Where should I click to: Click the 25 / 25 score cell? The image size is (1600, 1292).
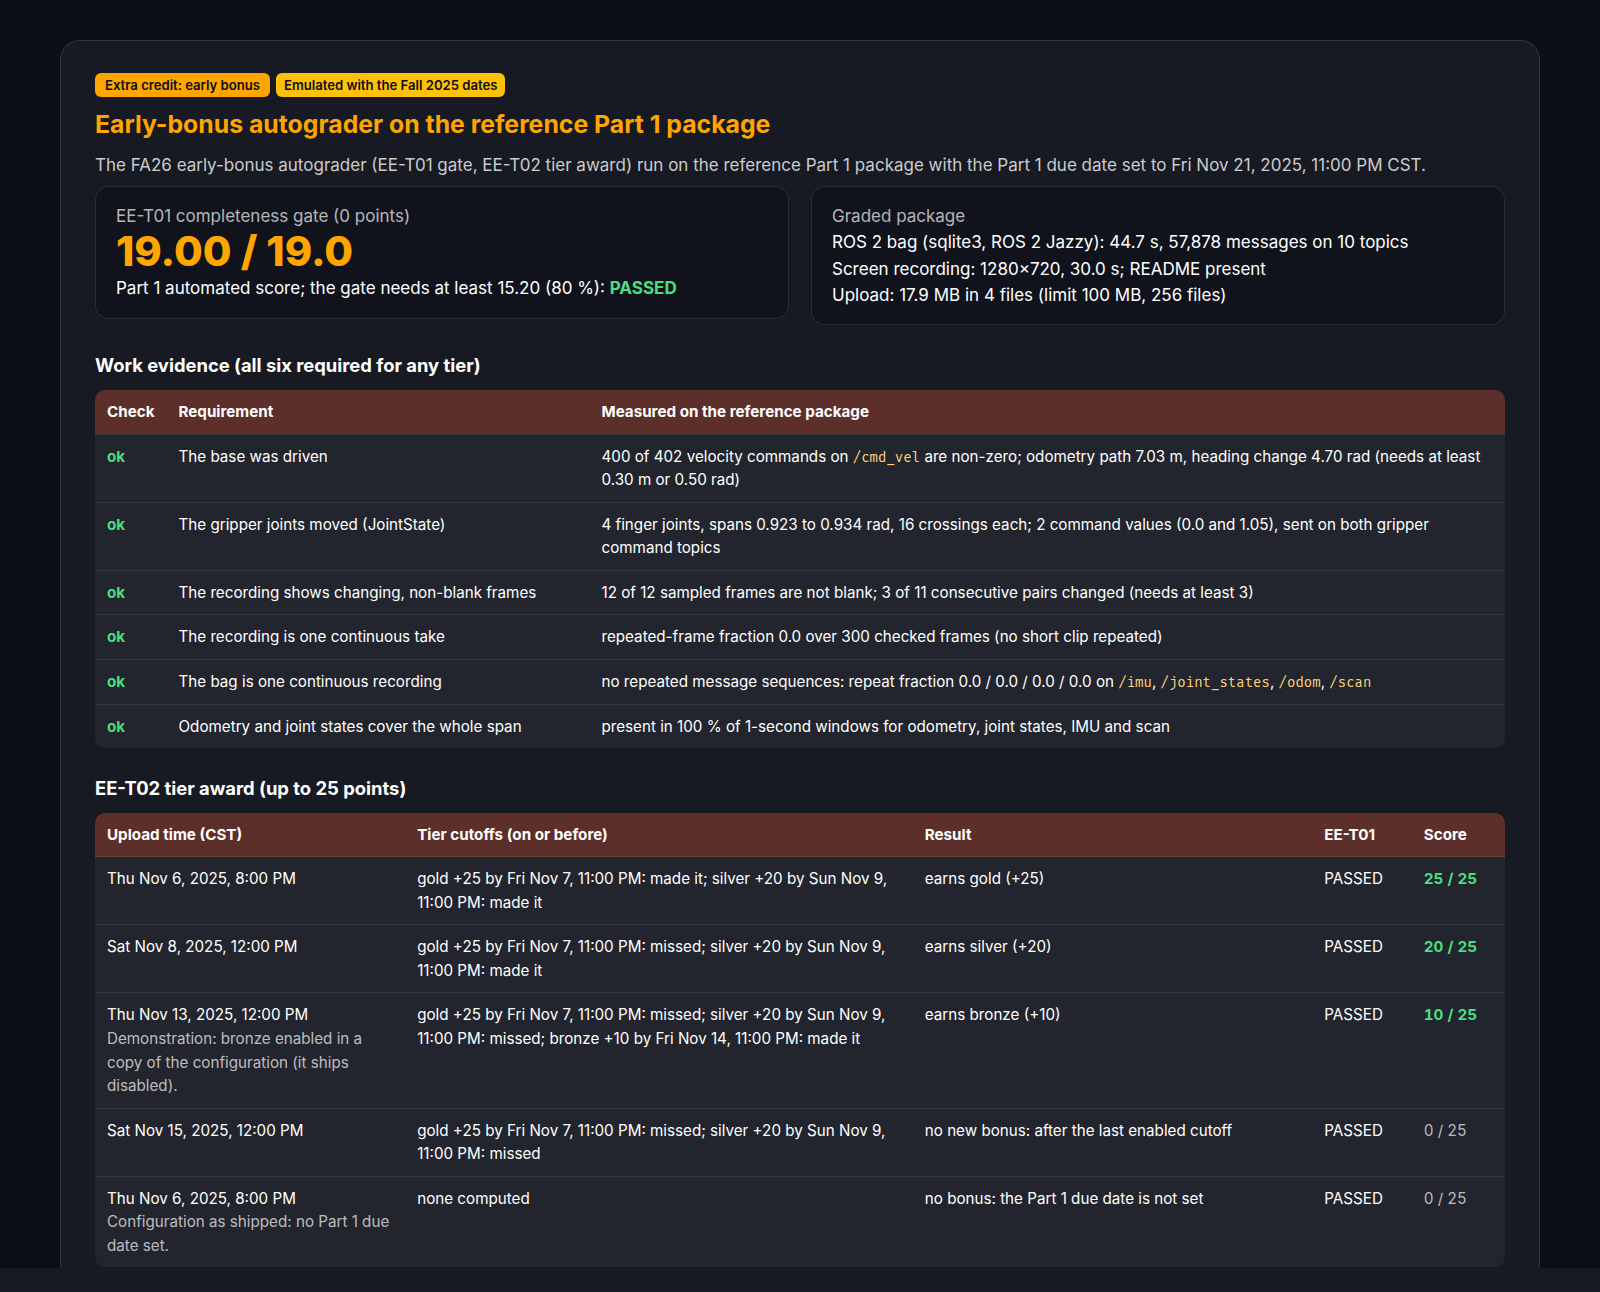click(x=1450, y=879)
